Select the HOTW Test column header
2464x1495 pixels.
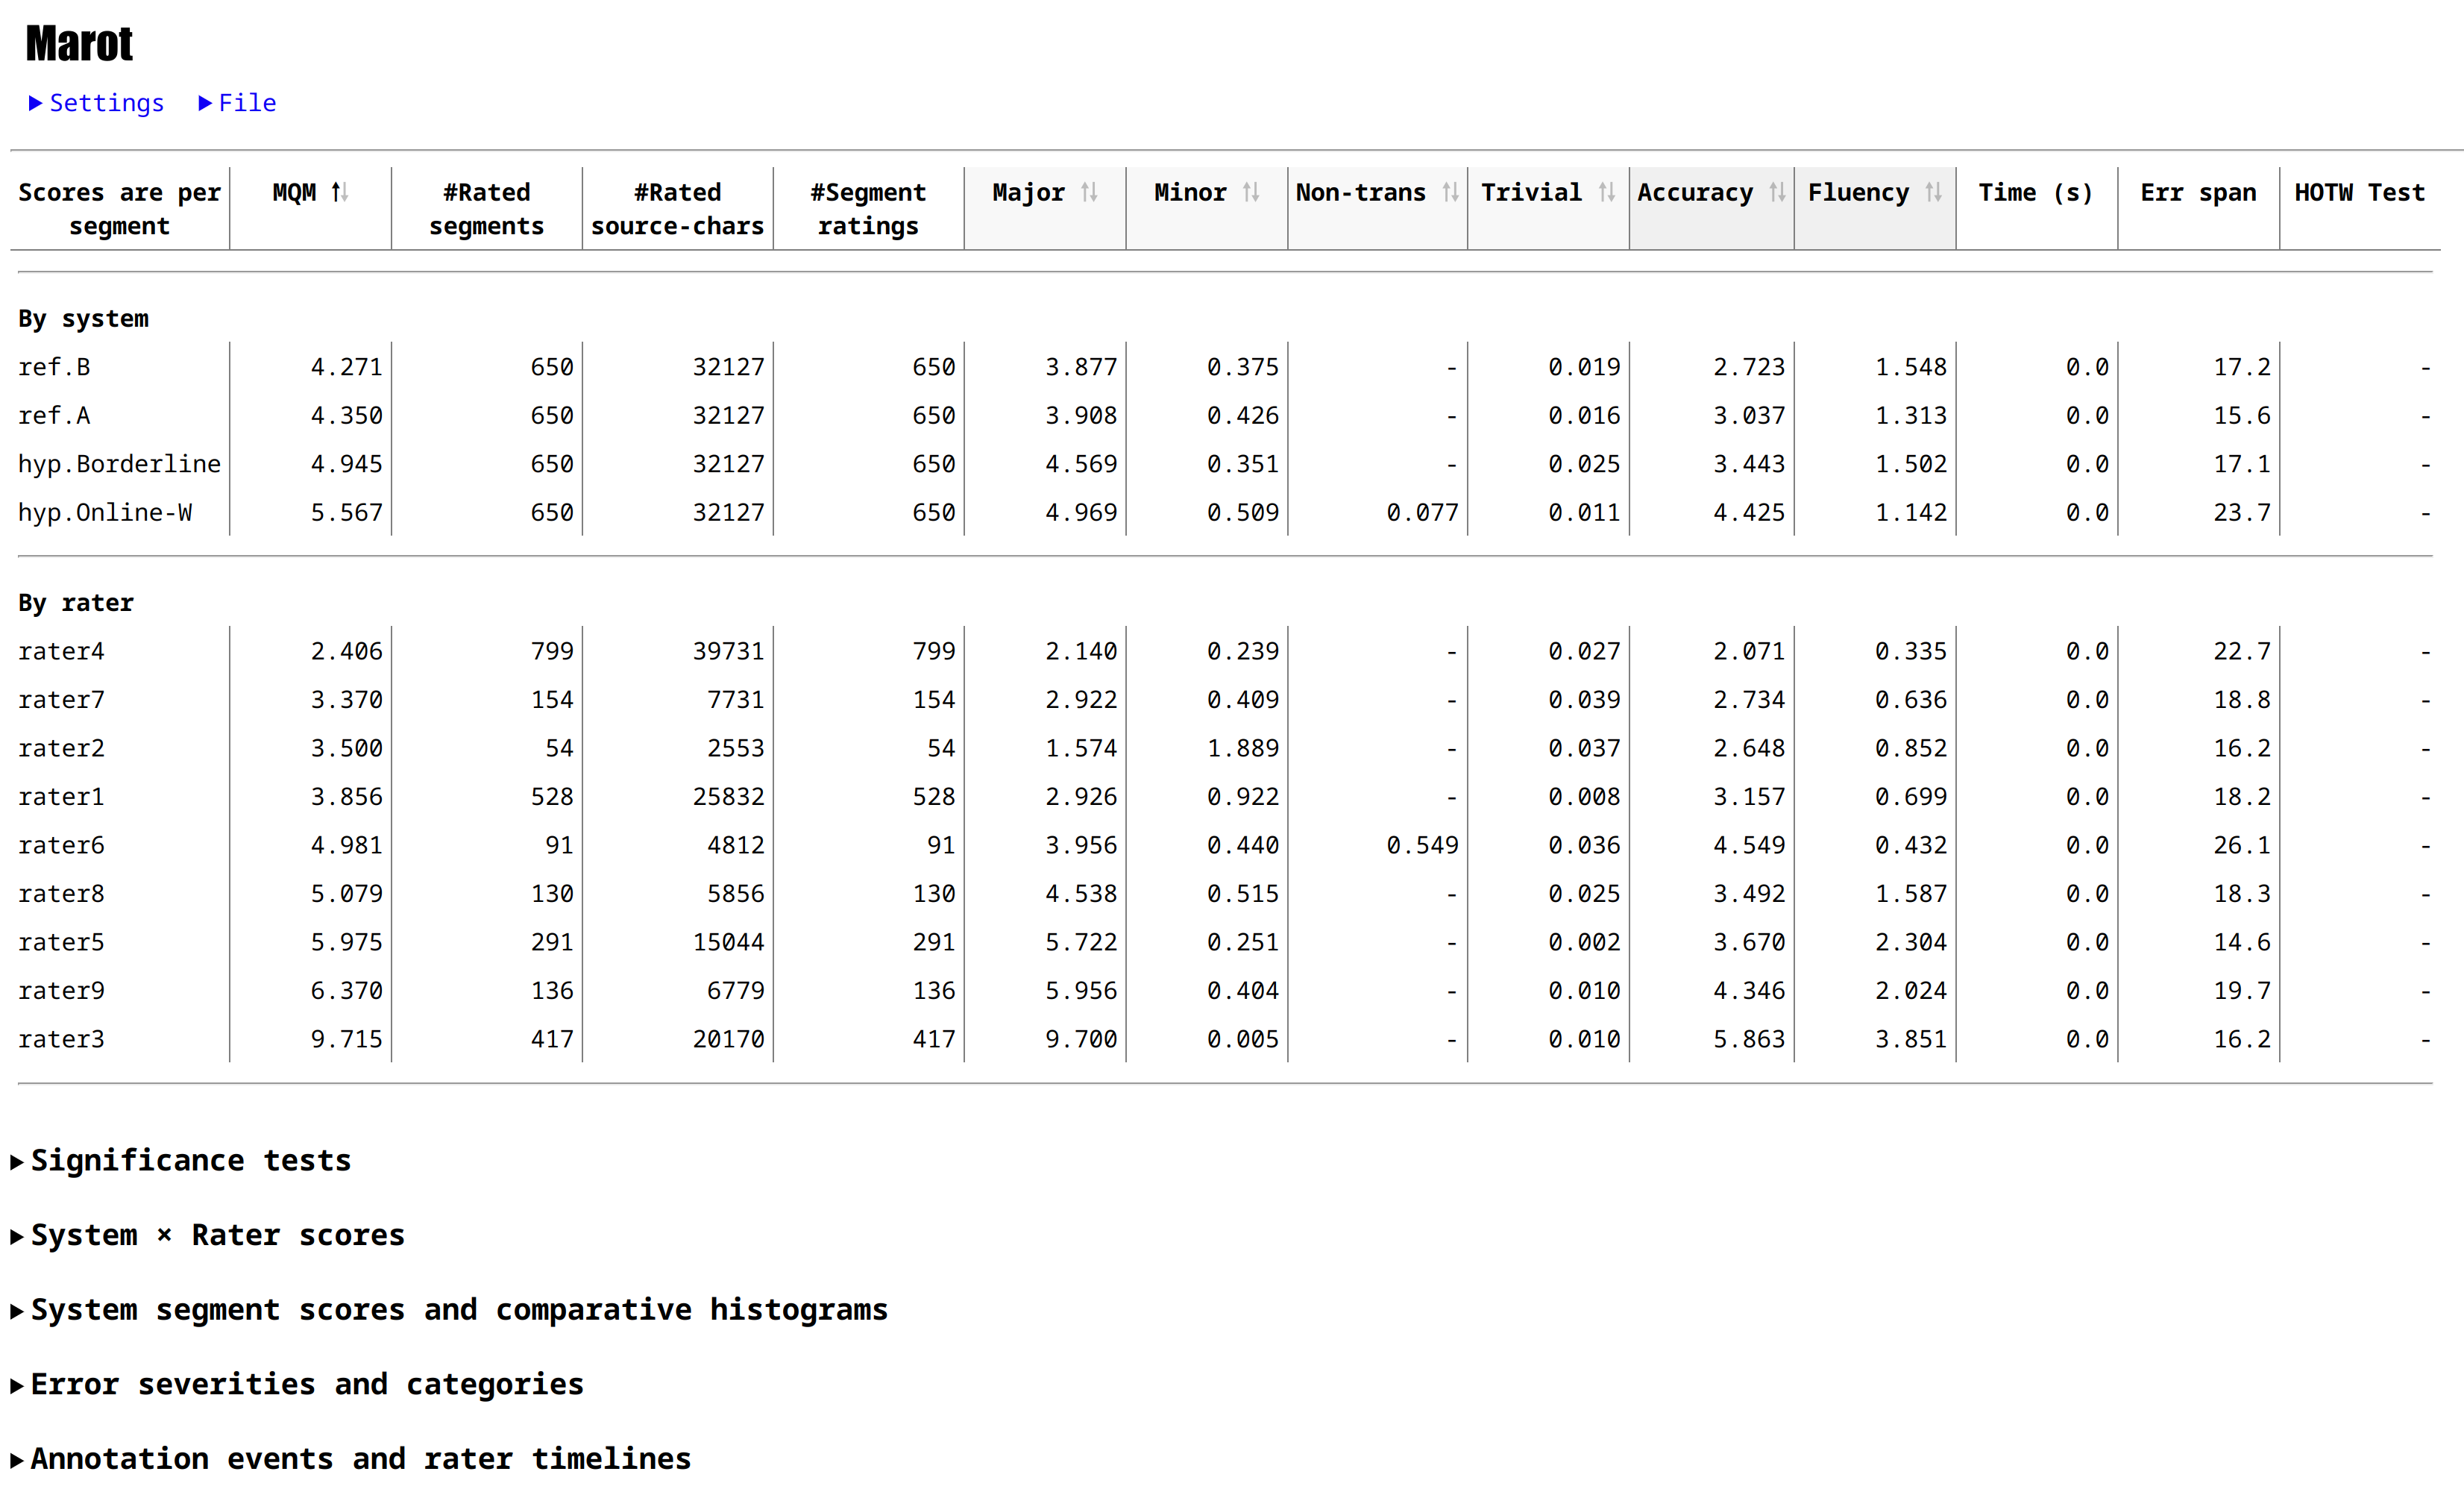point(2360,192)
